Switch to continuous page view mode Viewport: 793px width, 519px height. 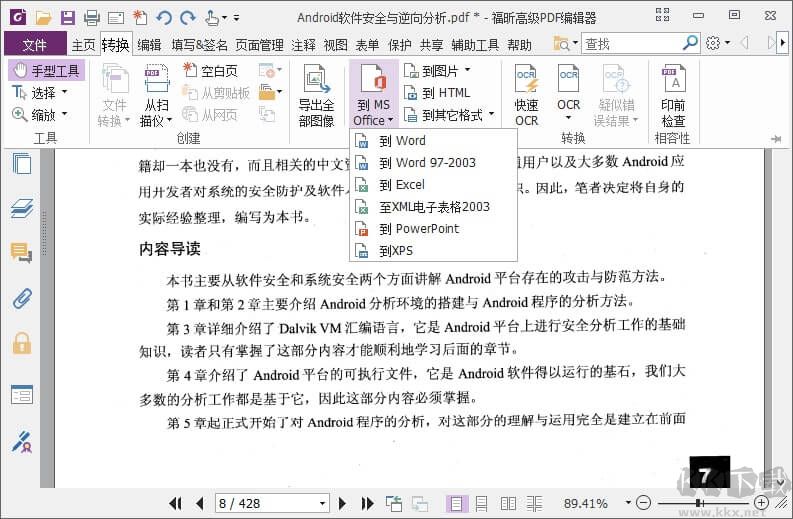point(481,503)
